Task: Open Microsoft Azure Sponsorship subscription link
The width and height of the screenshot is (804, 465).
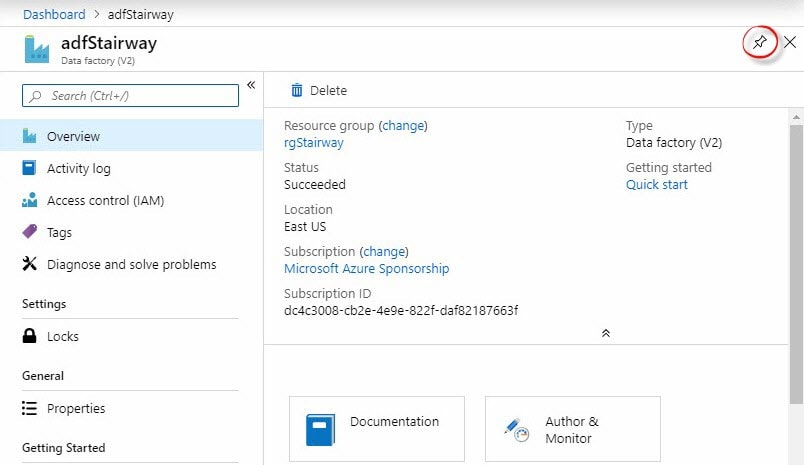Action: [366, 269]
